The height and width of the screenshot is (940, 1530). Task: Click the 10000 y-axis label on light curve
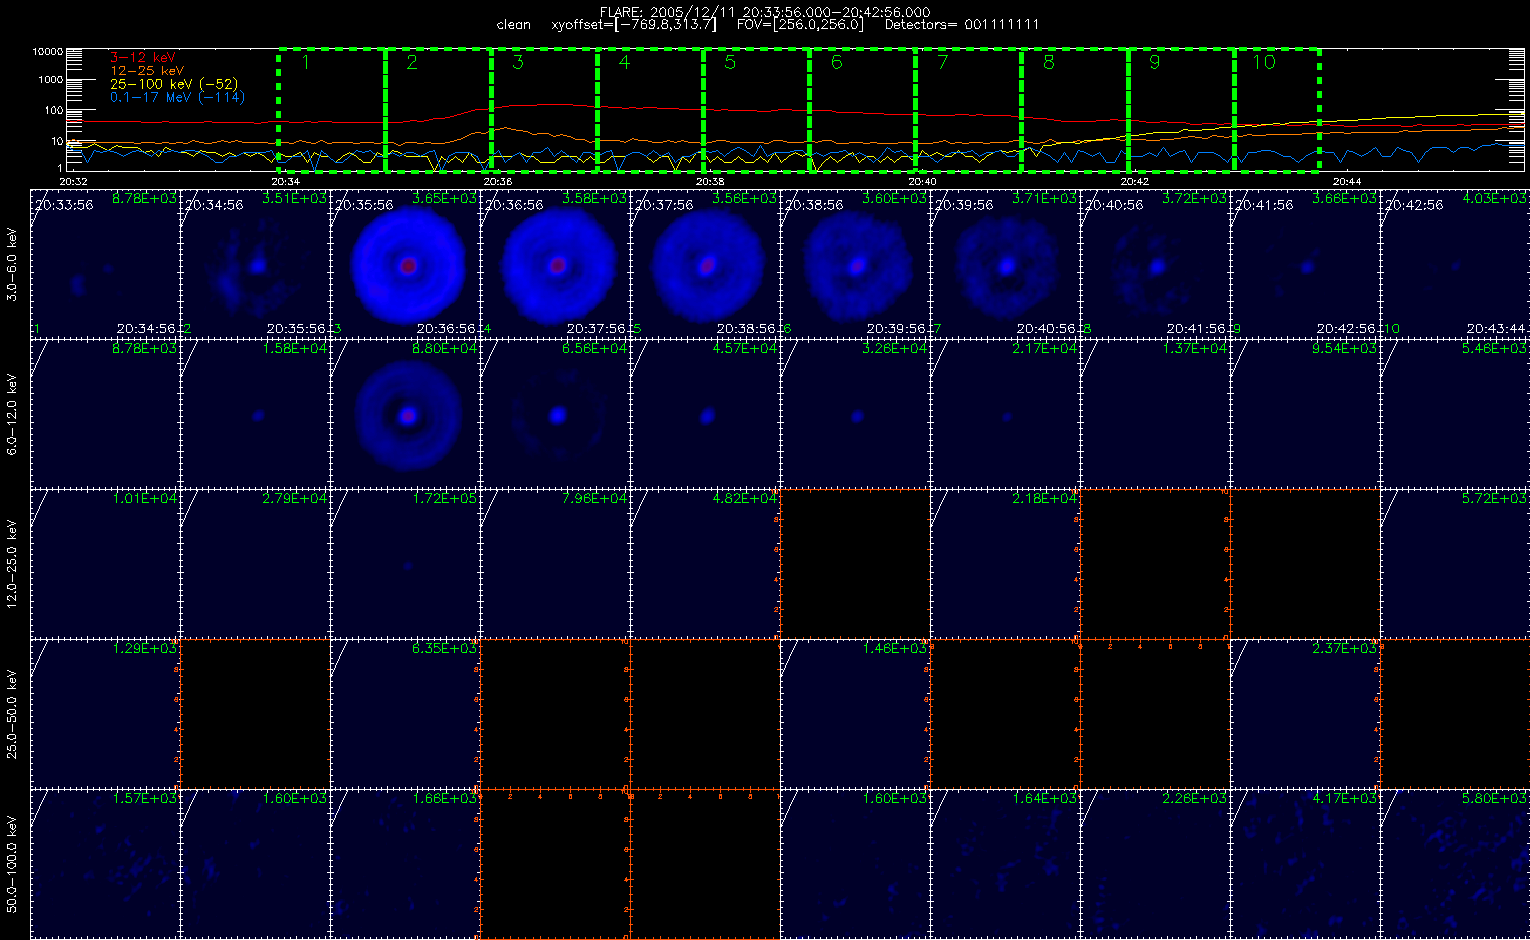[48, 51]
